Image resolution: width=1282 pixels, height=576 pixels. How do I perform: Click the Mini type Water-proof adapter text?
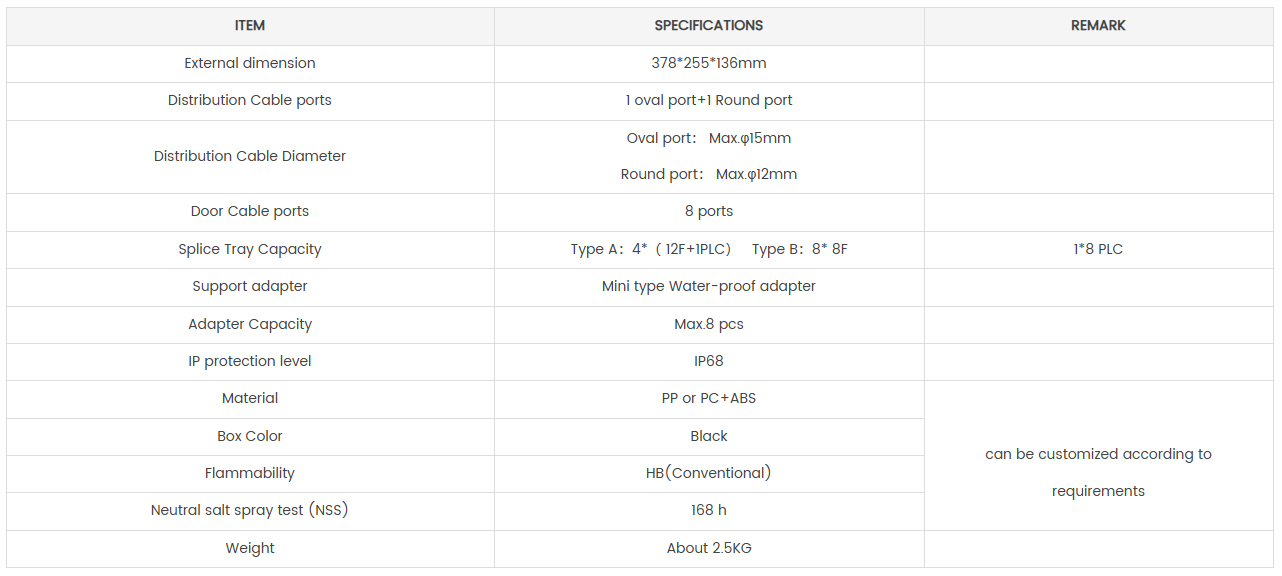point(709,286)
